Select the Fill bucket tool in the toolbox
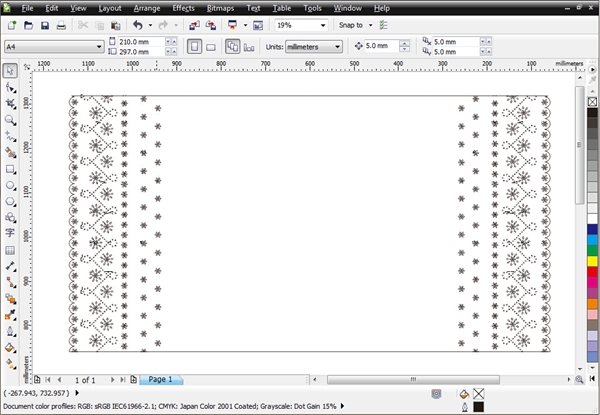Image resolution: width=600 pixels, height=415 pixels. [10, 348]
